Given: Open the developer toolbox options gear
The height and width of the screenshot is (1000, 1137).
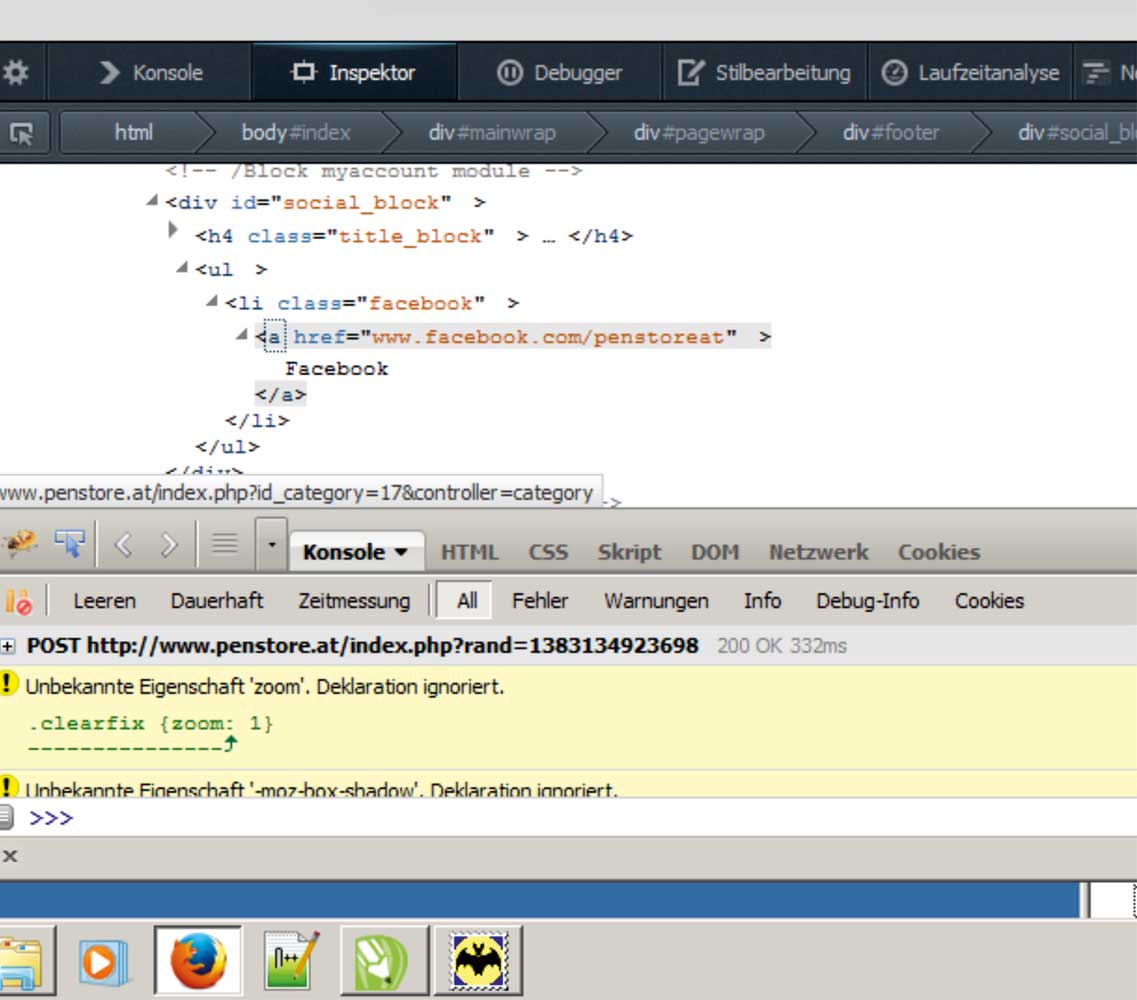Looking at the screenshot, I should point(16,73).
